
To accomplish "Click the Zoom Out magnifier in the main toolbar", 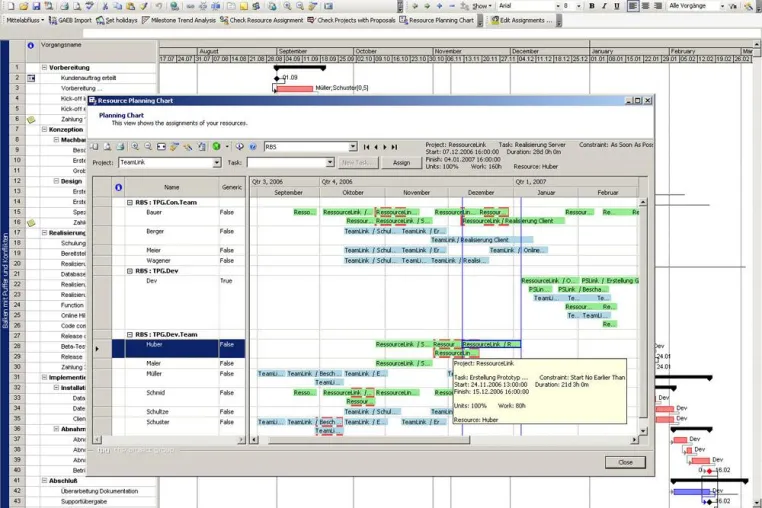I will (x=300, y=6).
